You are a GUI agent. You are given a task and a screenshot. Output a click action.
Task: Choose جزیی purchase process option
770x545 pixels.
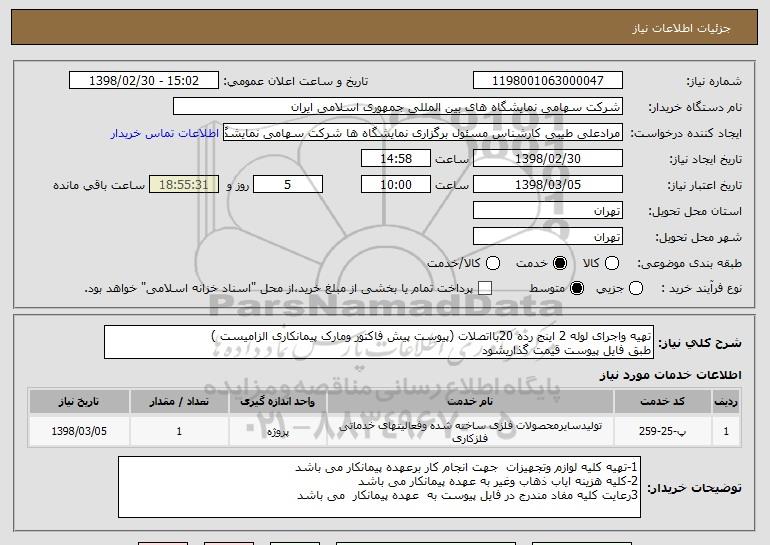[635, 288]
